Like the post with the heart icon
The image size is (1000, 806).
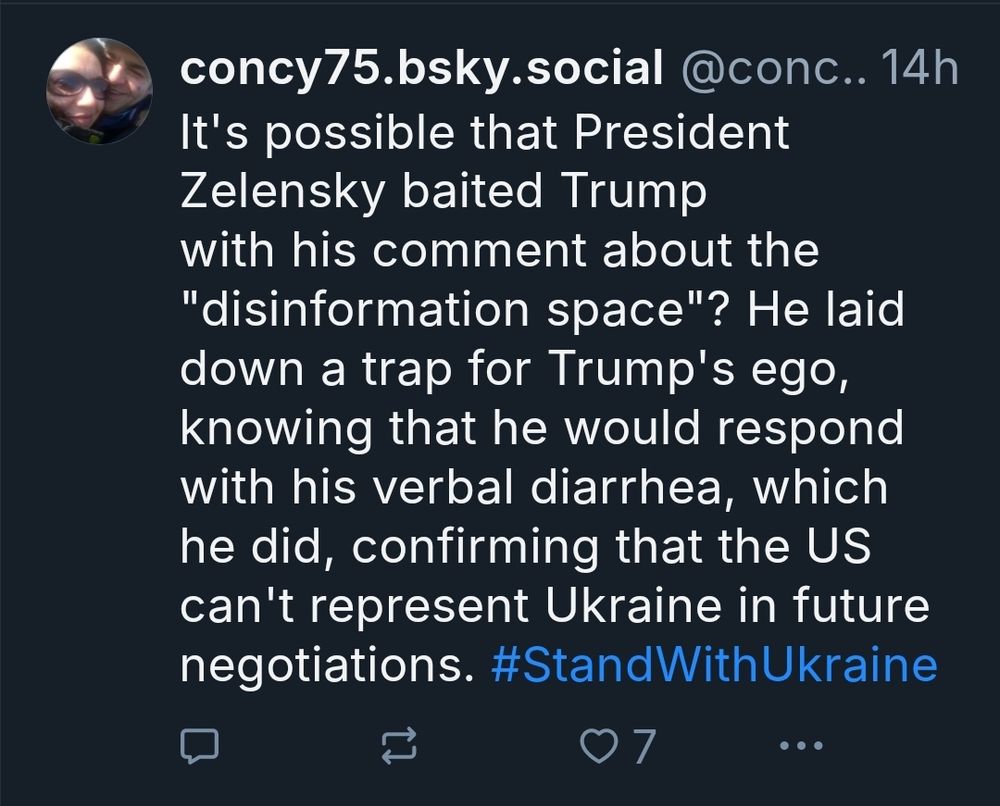597,746
